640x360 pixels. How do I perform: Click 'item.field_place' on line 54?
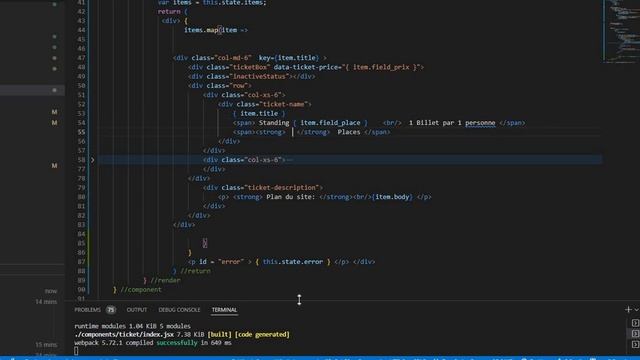[x=330, y=123]
